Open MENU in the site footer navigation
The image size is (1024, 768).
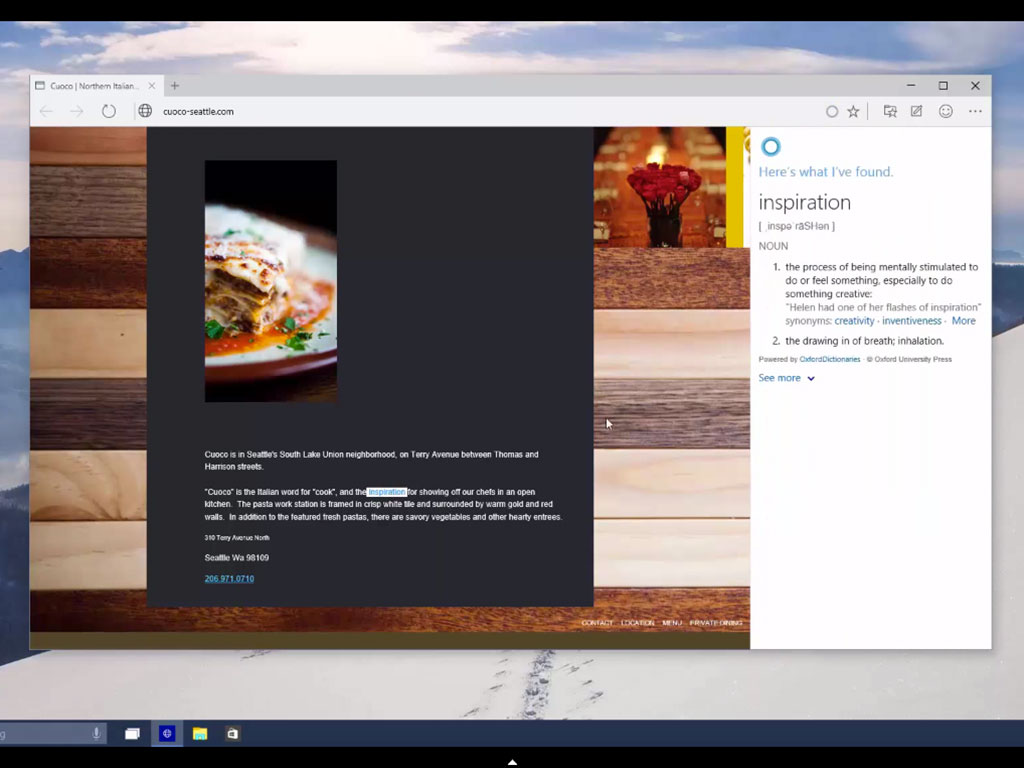tap(672, 623)
